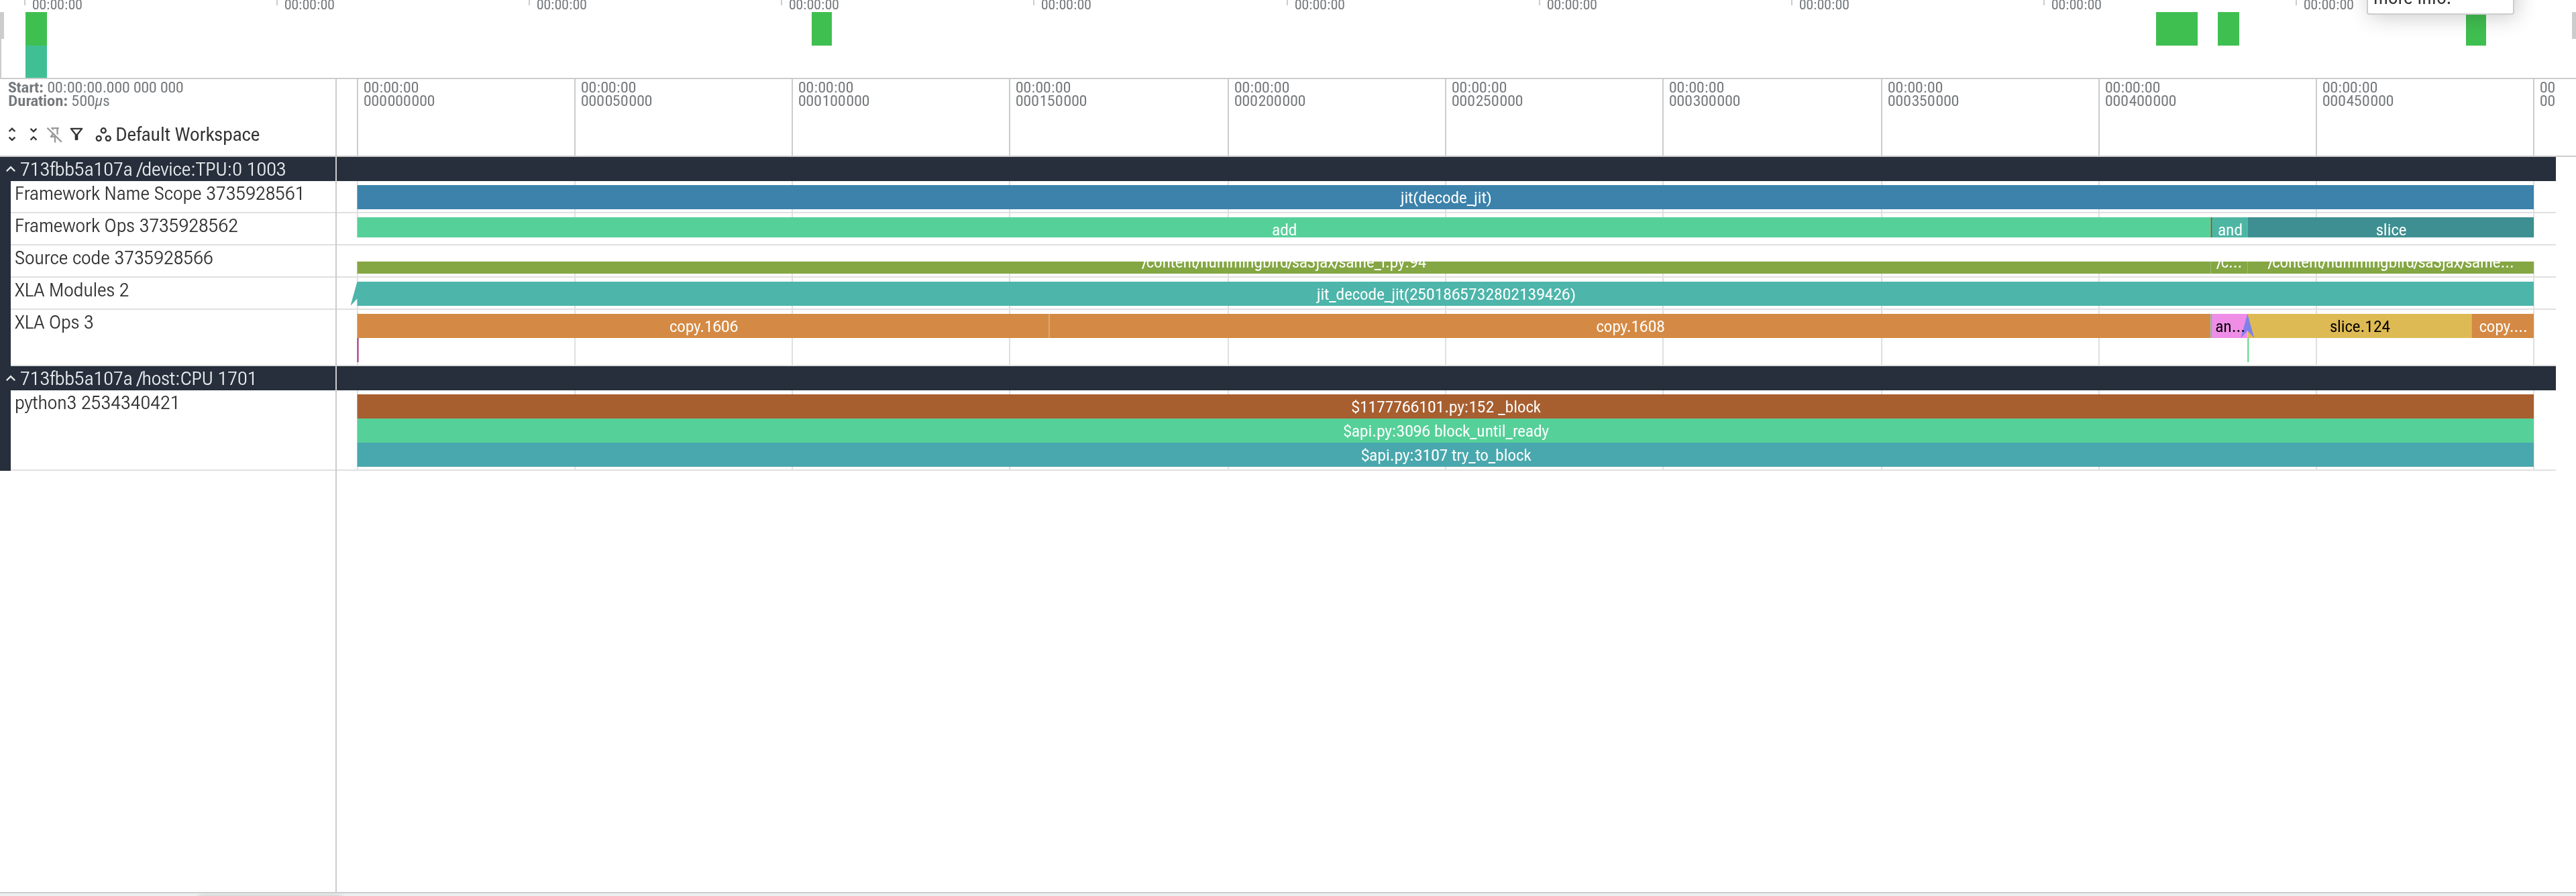
Task: Click rightmost green bar in overview minimap
Action: [2476, 29]
